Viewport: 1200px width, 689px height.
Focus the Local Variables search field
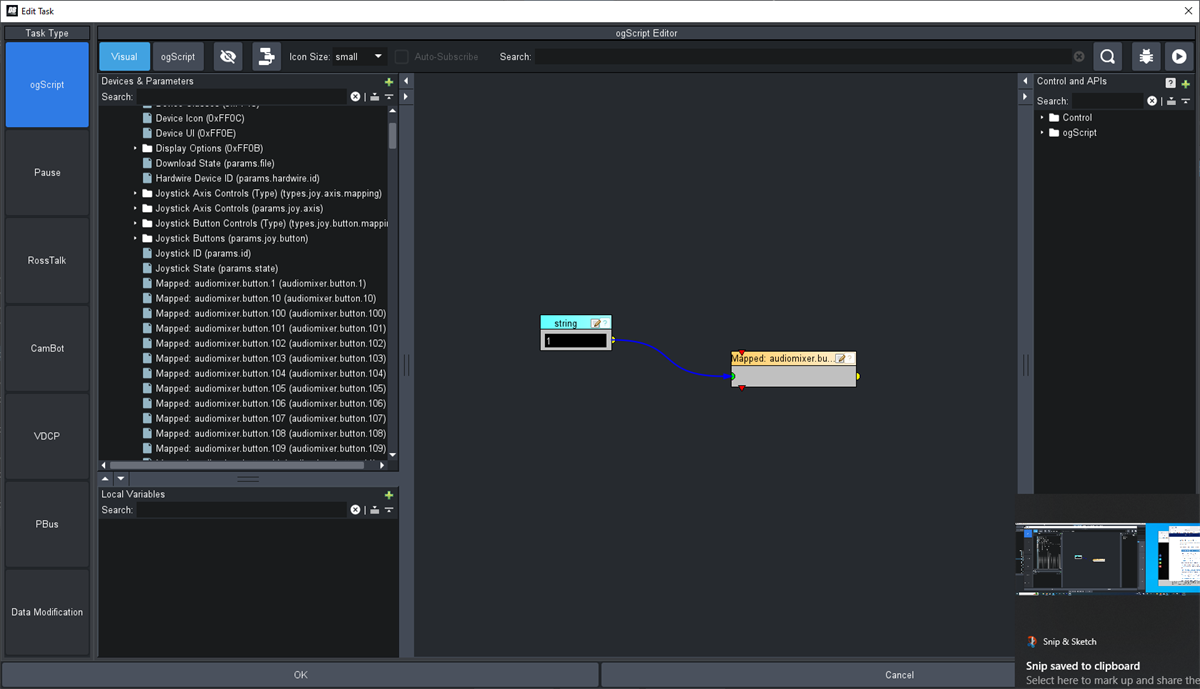[242, 510]
